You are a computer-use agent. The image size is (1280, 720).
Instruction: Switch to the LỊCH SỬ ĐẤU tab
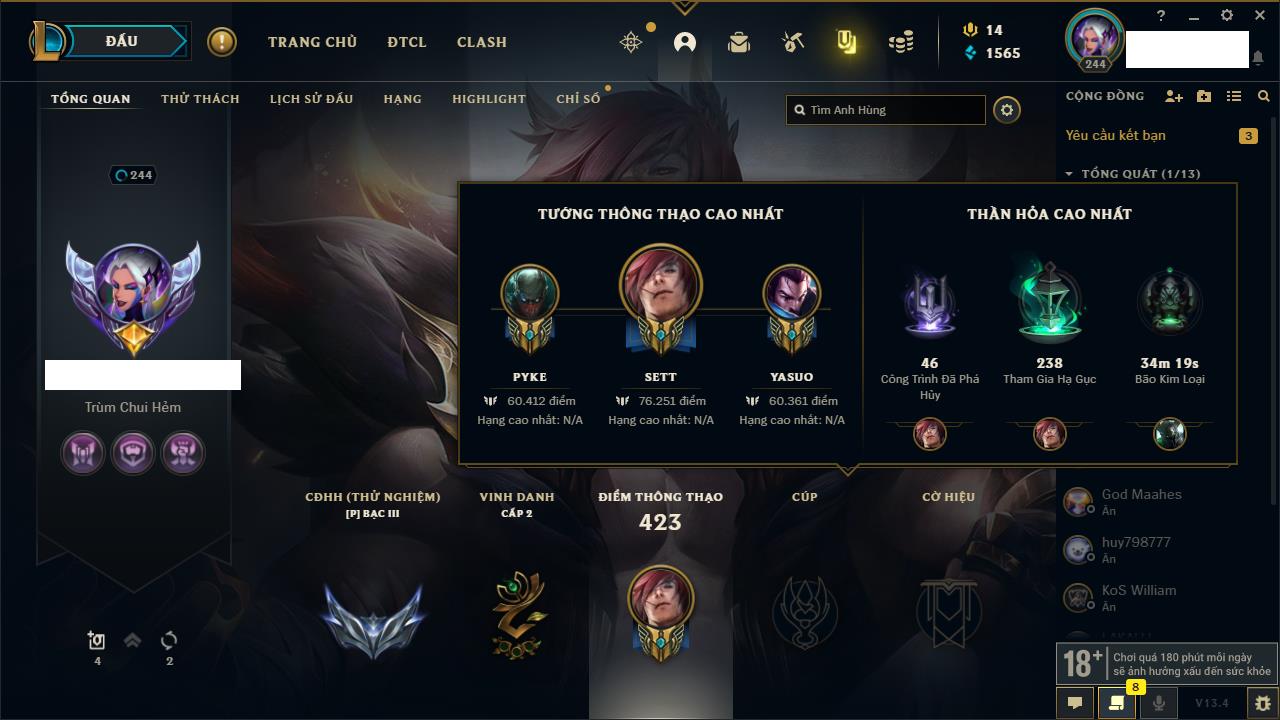pyautogui.click(x=311, y=99)
